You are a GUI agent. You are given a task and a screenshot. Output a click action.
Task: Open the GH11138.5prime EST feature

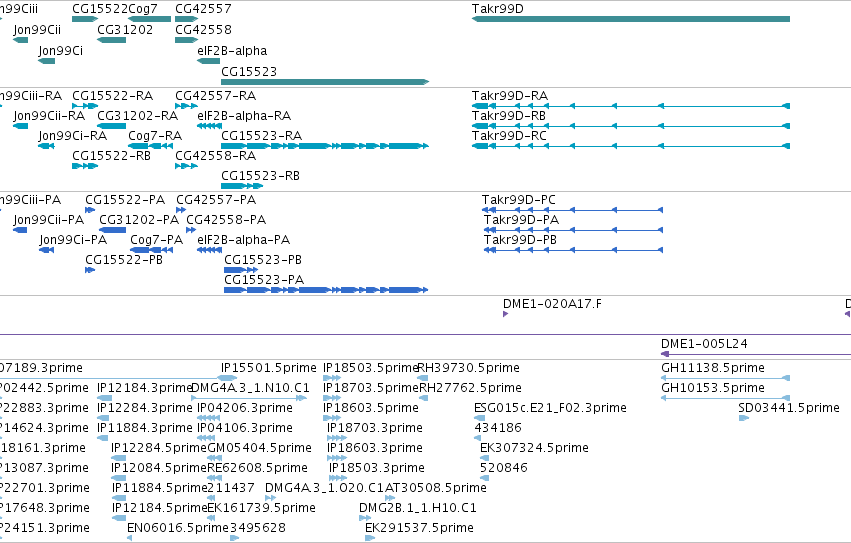point(726,378)
